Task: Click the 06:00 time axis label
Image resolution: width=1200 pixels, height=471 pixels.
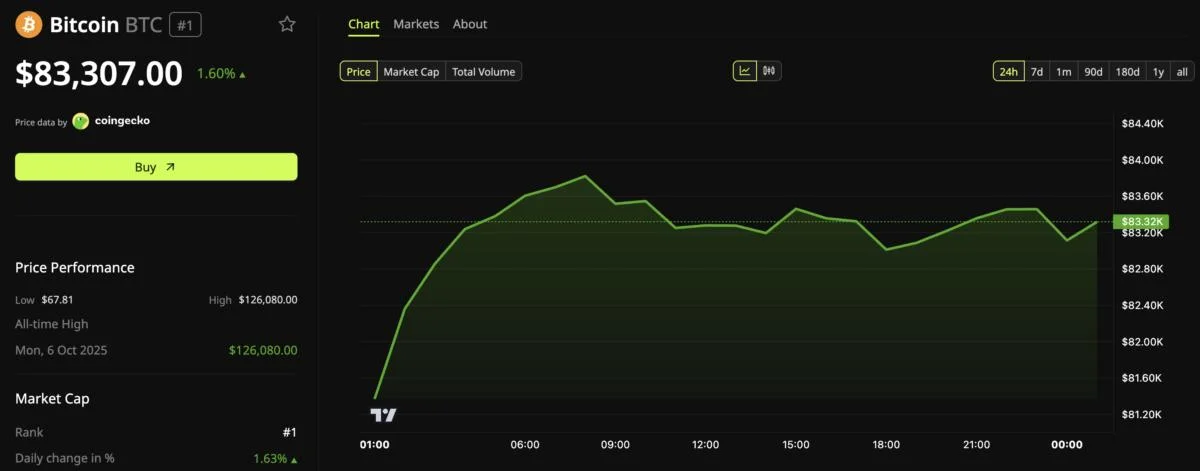Action: tap(525, 445)
